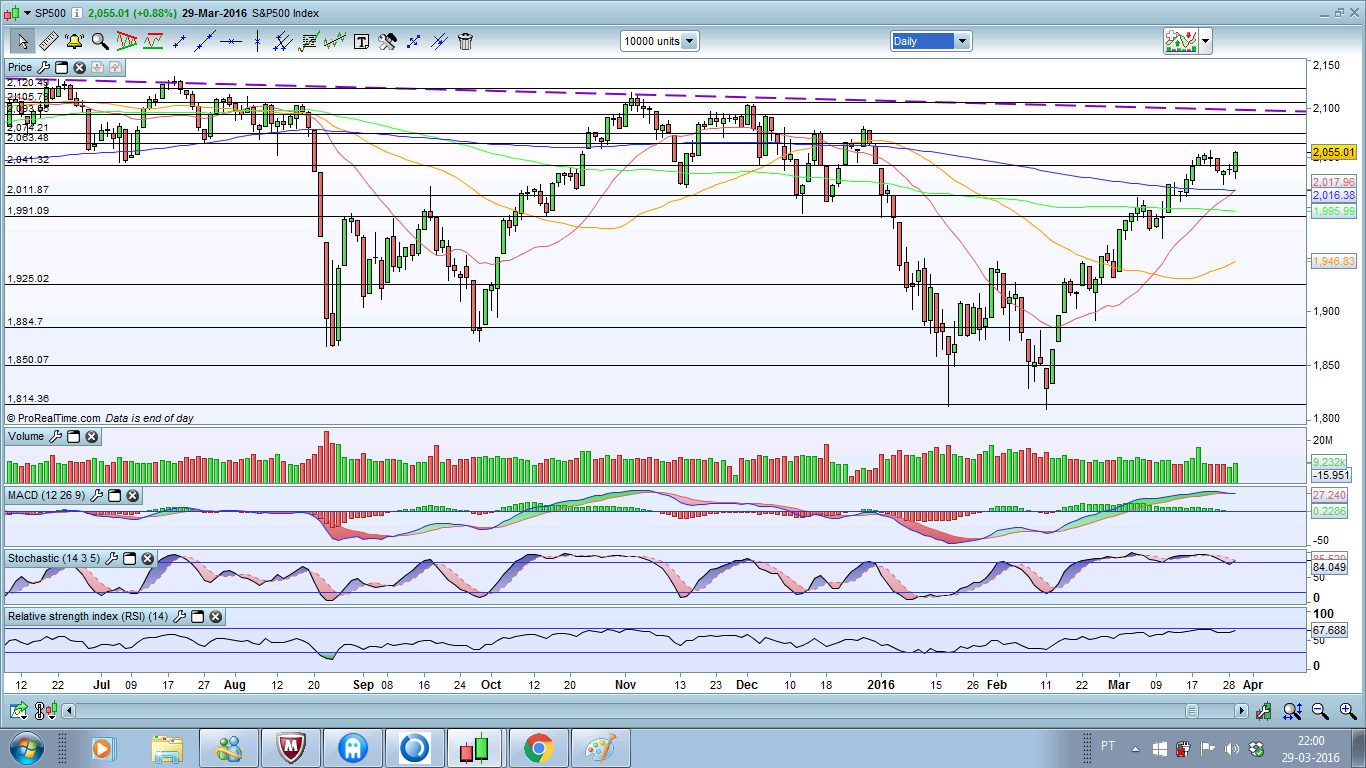Image resolution: width=1366 pixels, height=768 pixels.
Task: Open Google Chrome from the taskbar
Action: [538, 748]
